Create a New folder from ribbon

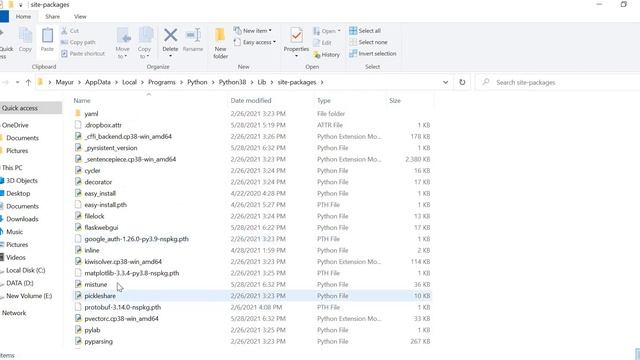220,43
